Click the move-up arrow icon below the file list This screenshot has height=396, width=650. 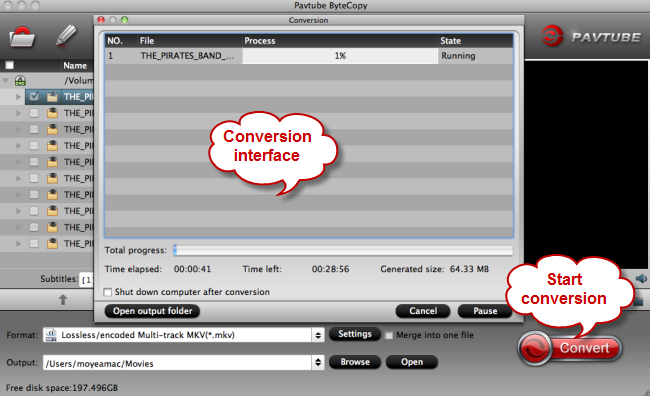point(63,299)
